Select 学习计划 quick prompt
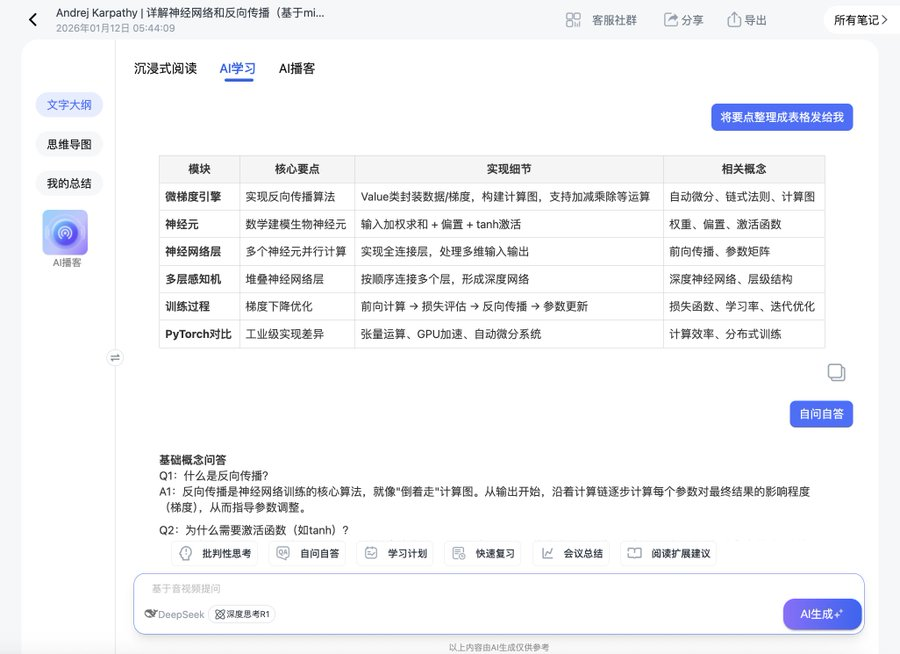The height and width of the screenshot is (654, 900). [395, 553]
